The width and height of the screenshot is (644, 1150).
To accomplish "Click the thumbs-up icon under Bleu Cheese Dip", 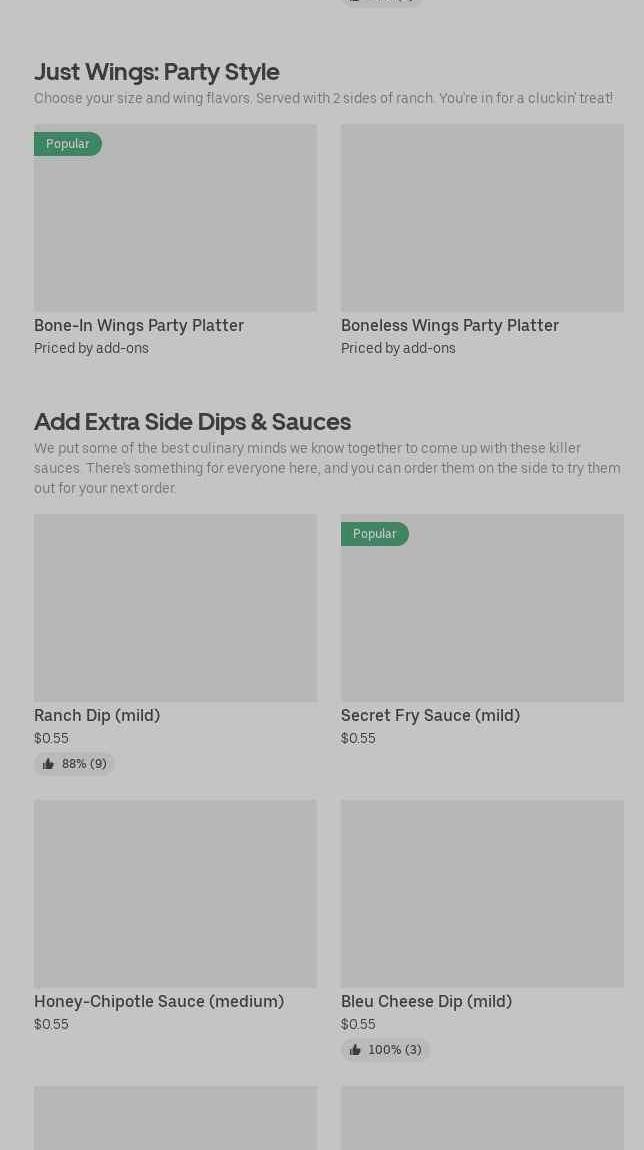I will pos(355,1050).
